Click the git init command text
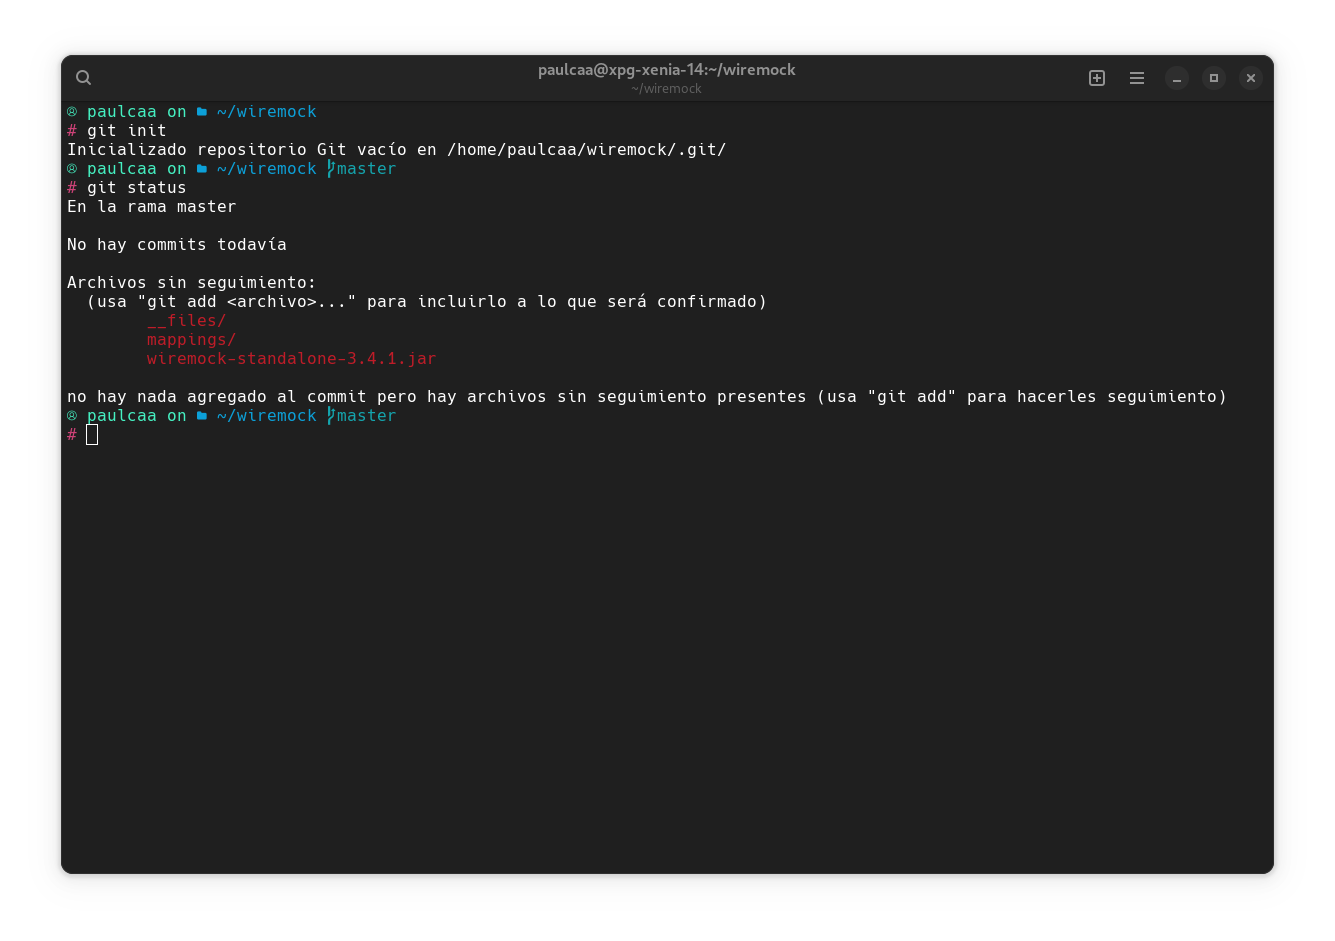 pyautogui.click(x=126, y=131)
